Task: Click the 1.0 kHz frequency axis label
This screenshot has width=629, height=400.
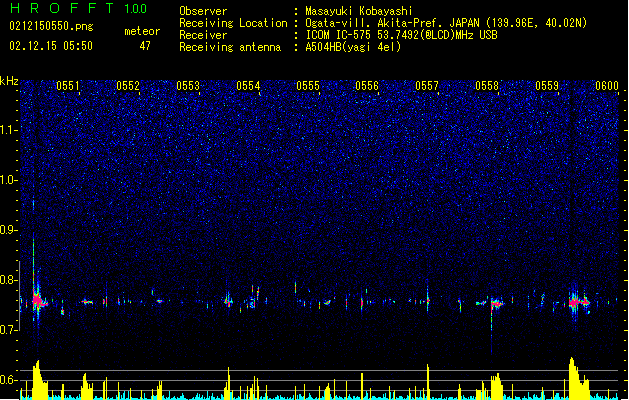Action: coord(8,180)
